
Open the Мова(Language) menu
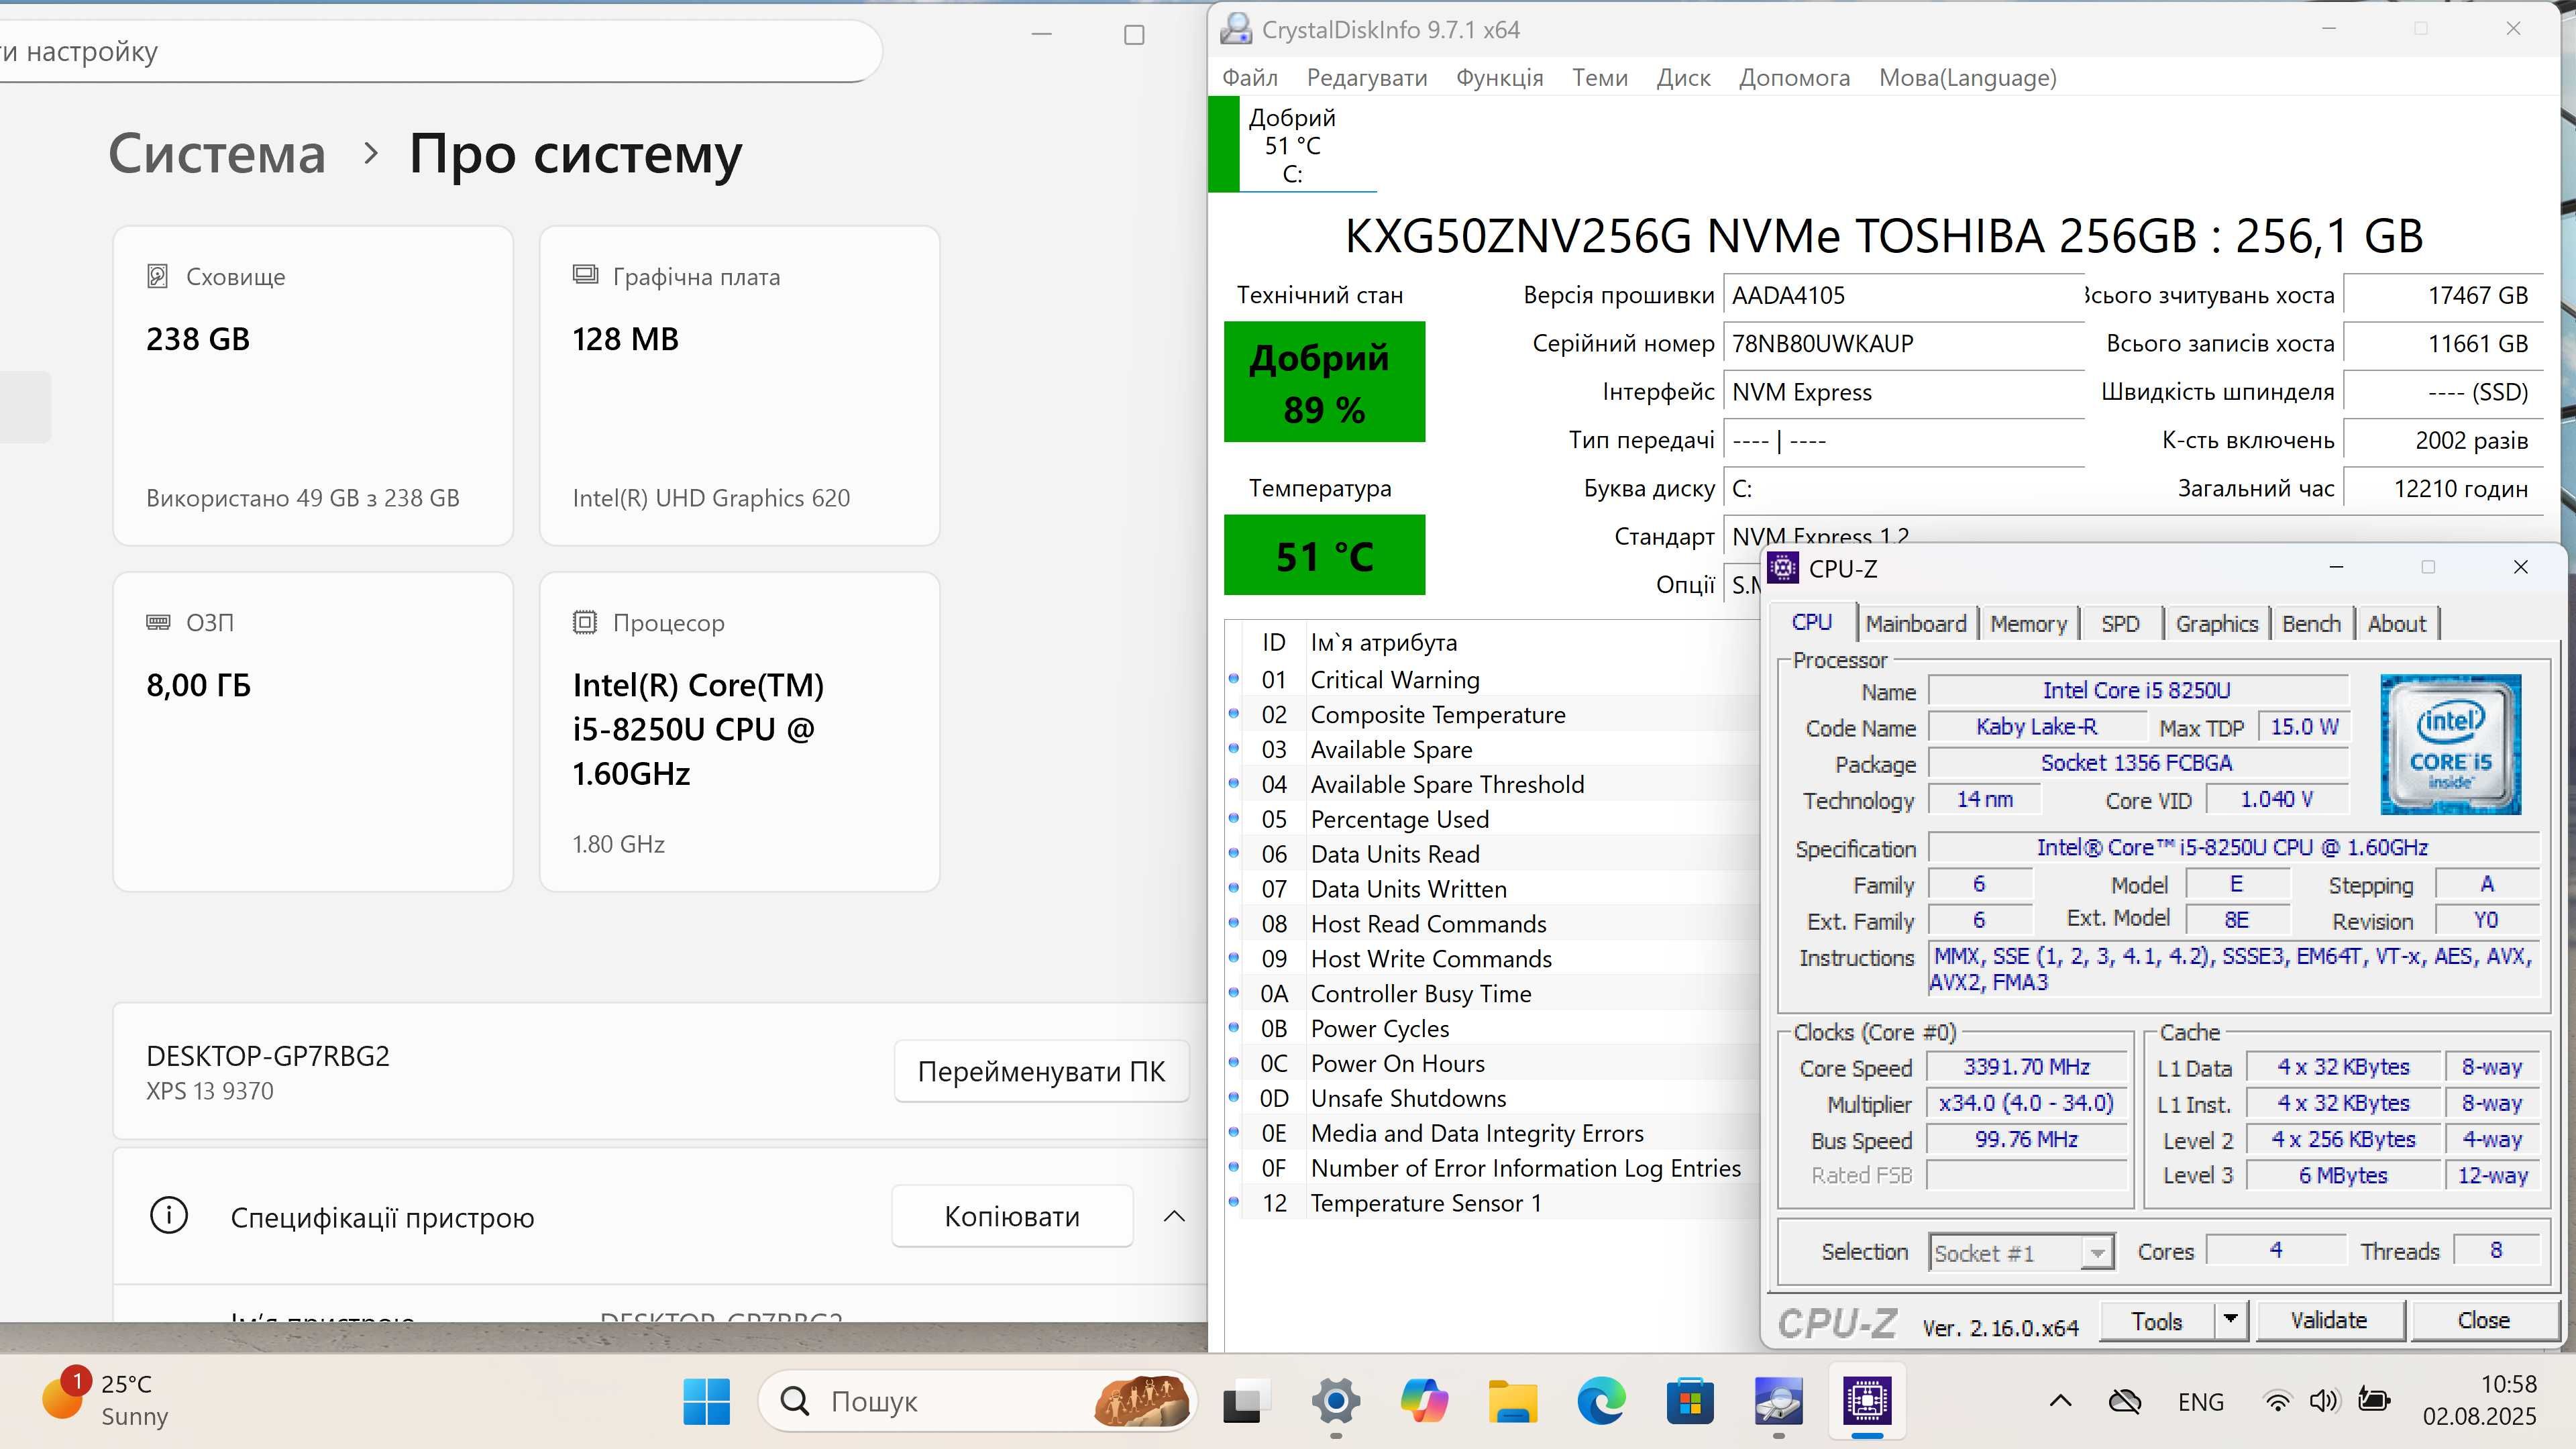[1967, 78]
